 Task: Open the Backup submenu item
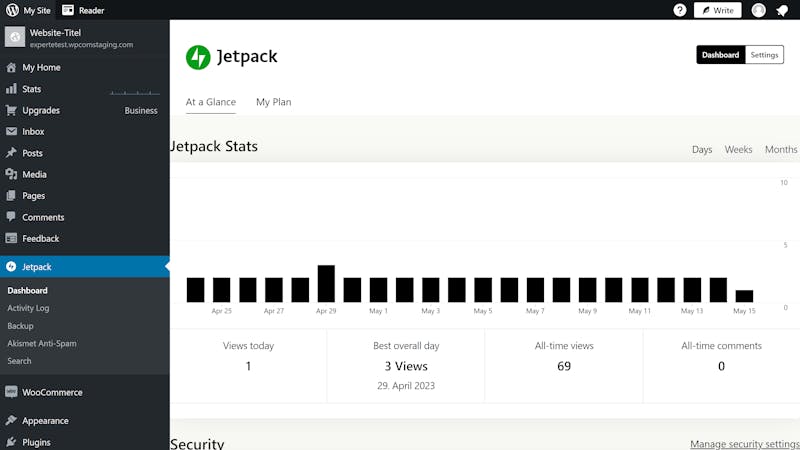pos(20,326)
